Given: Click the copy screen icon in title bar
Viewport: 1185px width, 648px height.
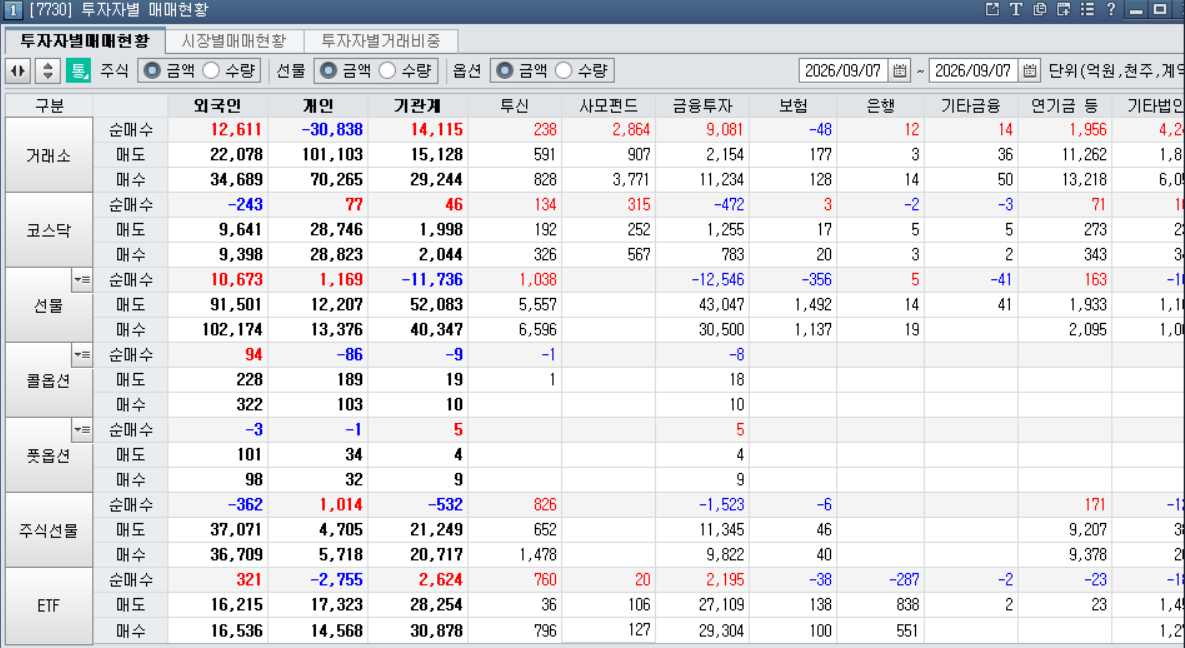Looking at the screenshot, I should point(1040,10).
